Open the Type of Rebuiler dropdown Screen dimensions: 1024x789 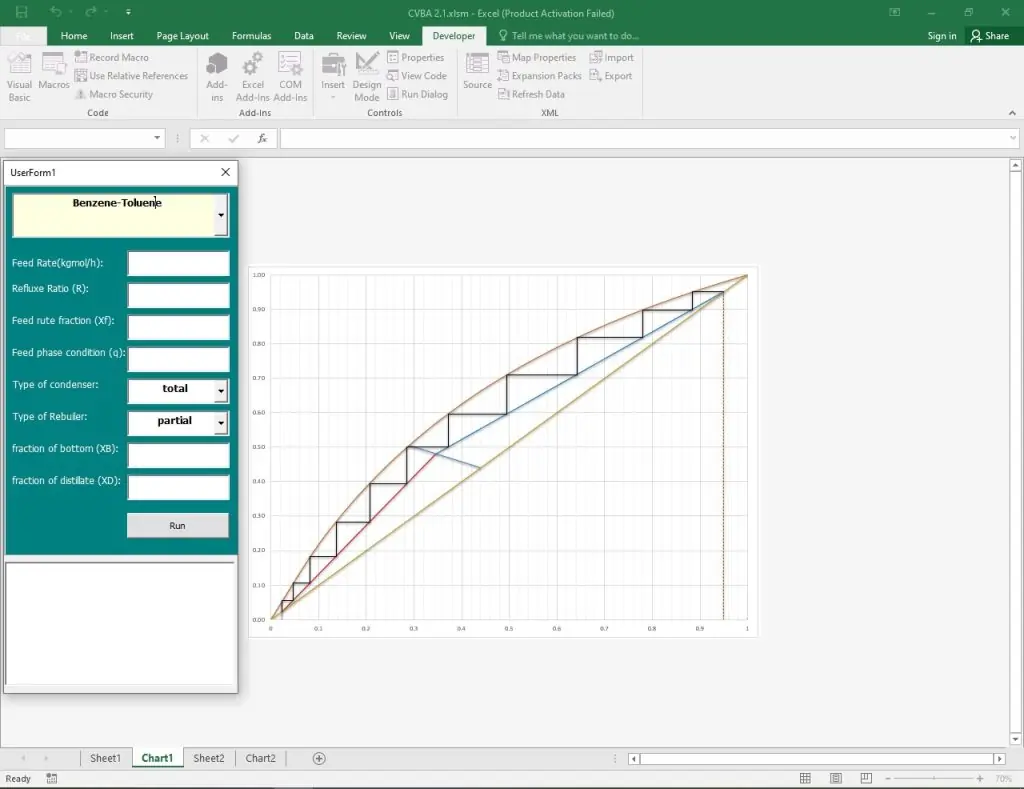tap(221, 423)
